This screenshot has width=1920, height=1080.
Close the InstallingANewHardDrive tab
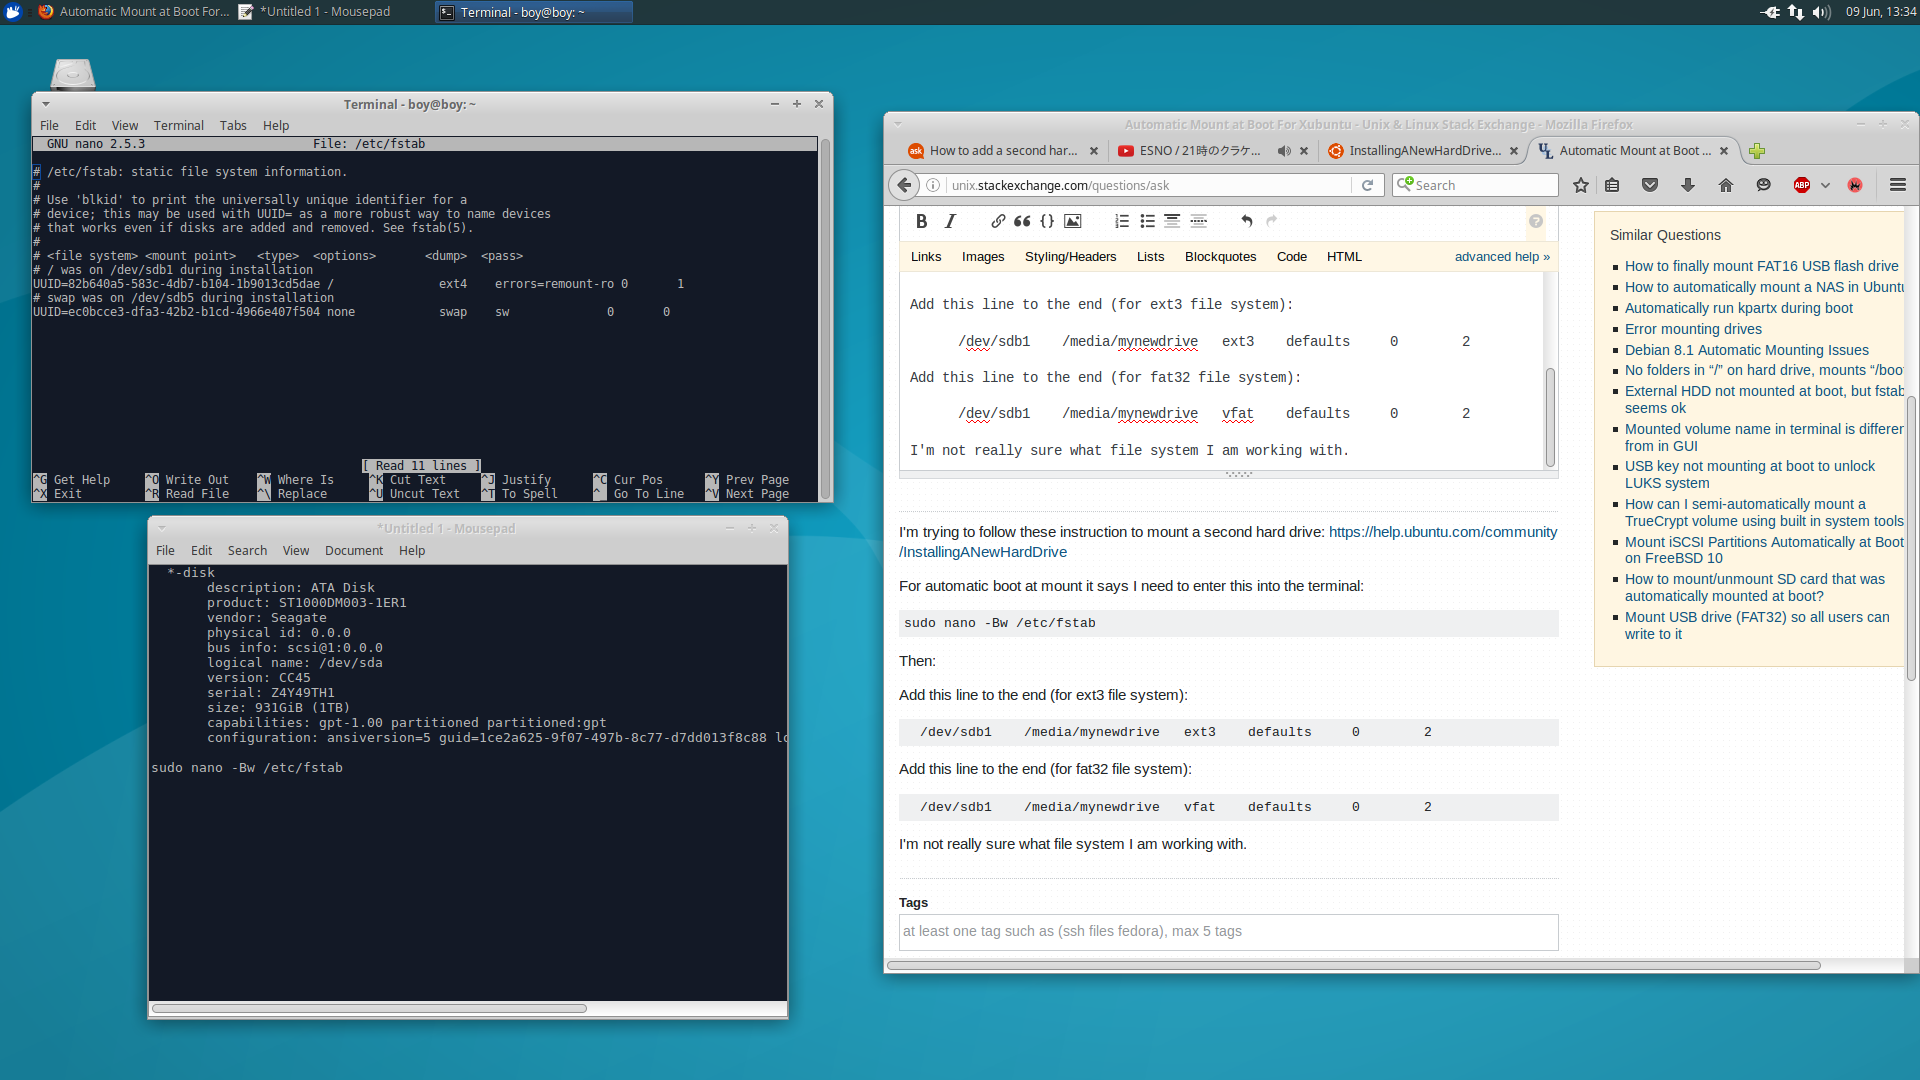coord(1513,151)
